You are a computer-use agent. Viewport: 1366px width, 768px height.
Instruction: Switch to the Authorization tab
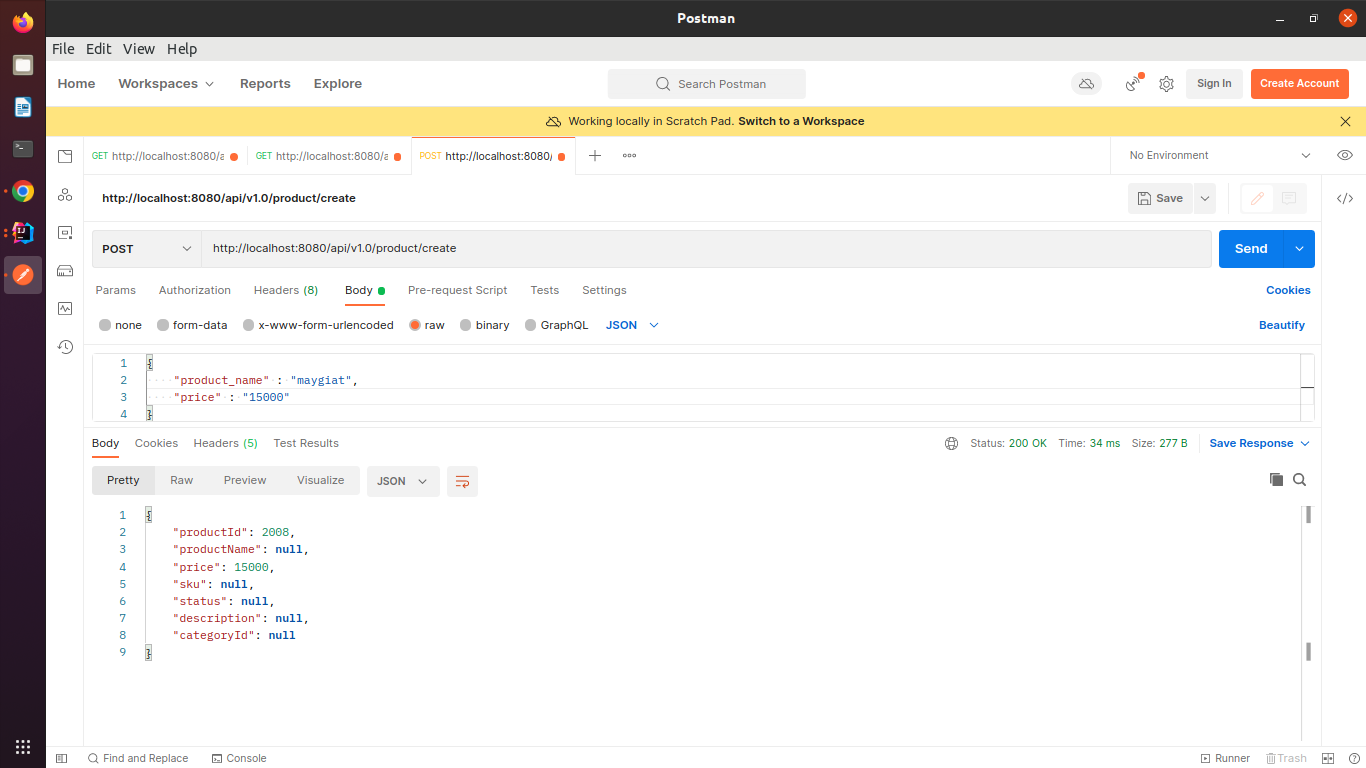195,290
